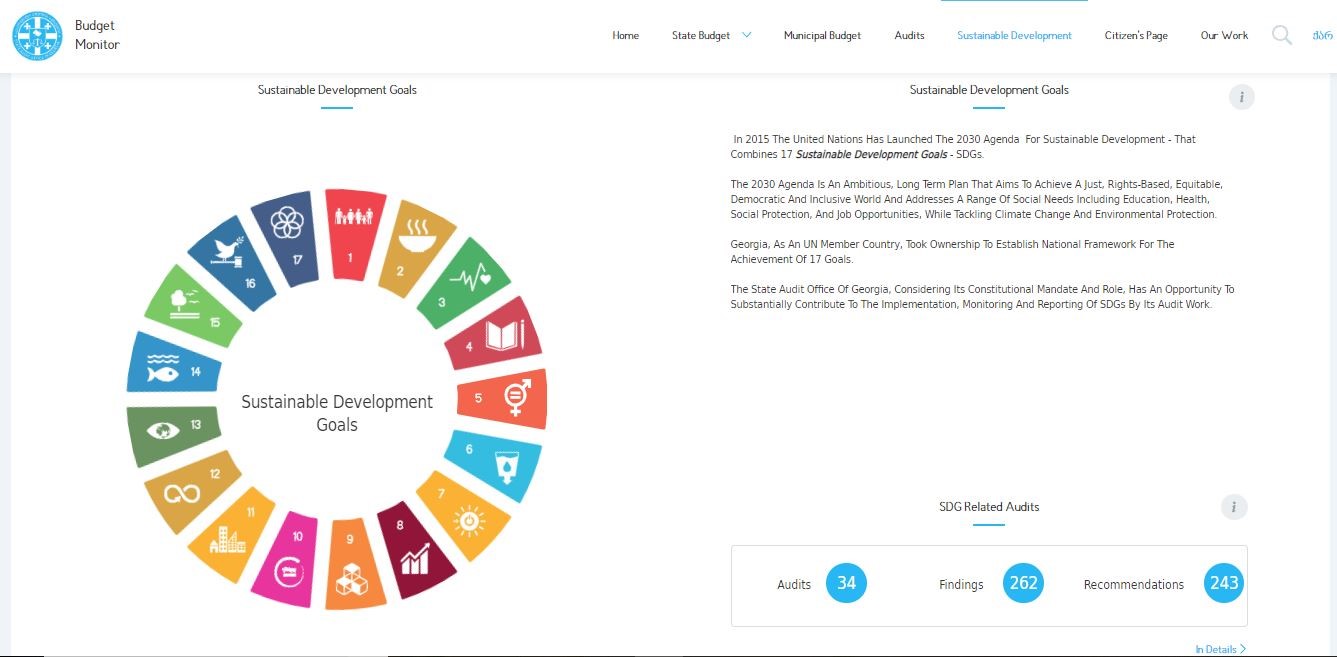Click the paragraph starting "In 2015 The United Nations"

click(964, 147)
